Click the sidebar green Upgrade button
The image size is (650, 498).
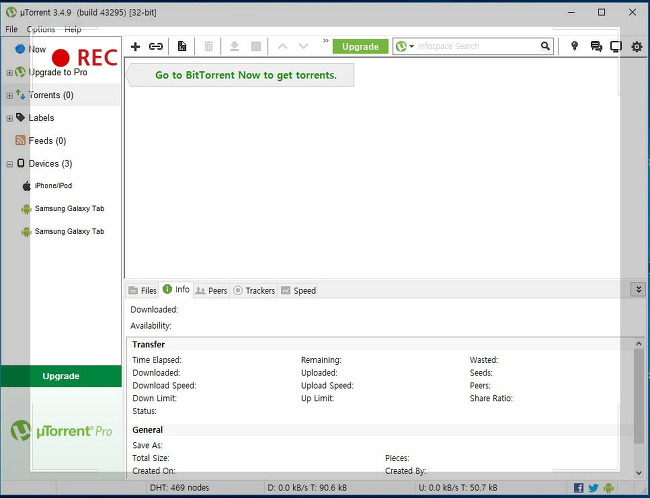(61, 376)
